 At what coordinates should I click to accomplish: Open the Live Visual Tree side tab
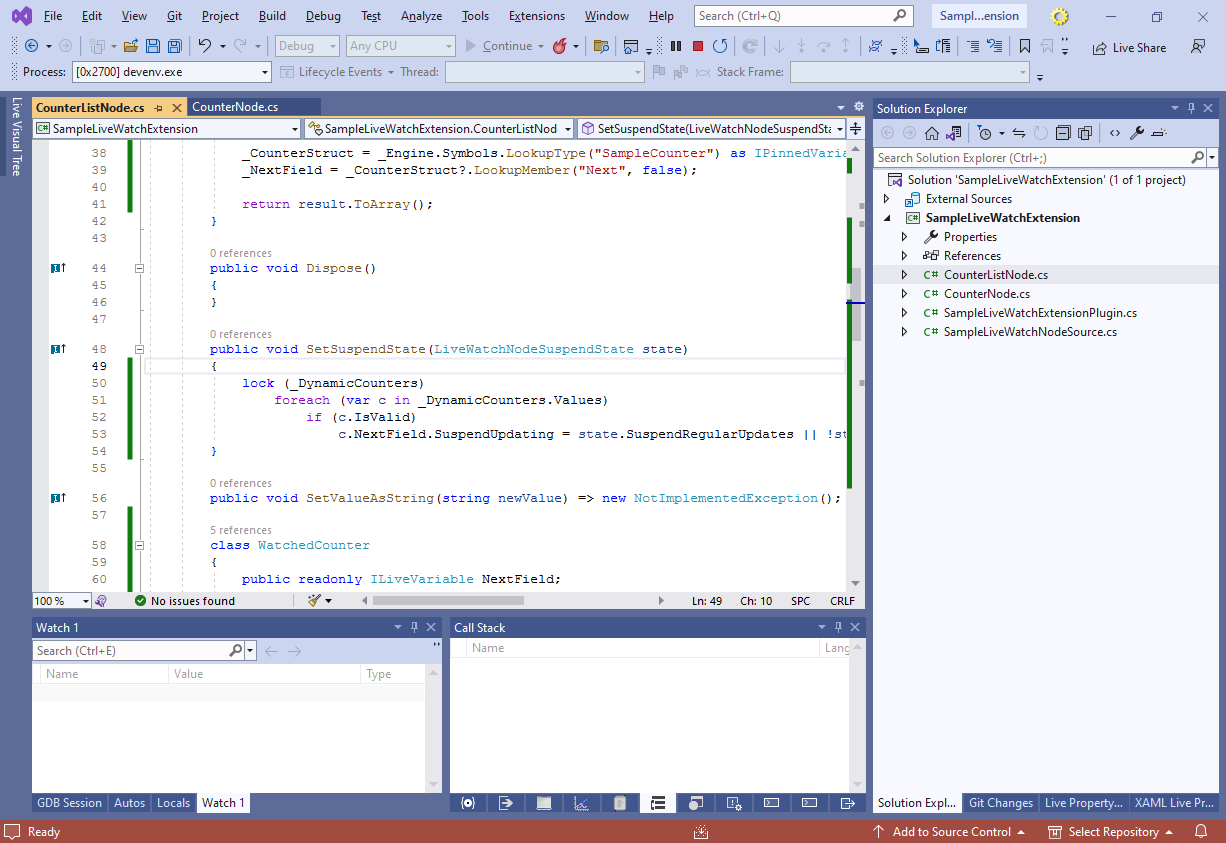tap(16, 136)
